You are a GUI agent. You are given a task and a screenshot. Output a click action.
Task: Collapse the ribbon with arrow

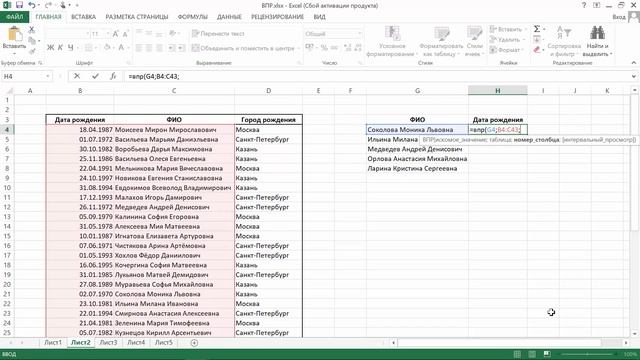click(x=633, y=63)
